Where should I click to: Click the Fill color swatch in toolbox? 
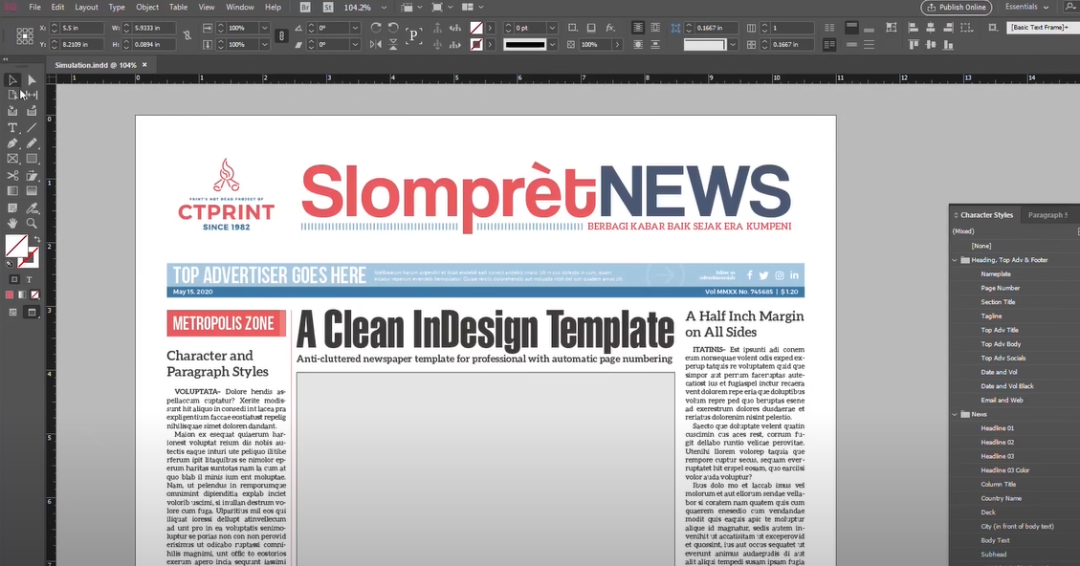pos(17,245)
